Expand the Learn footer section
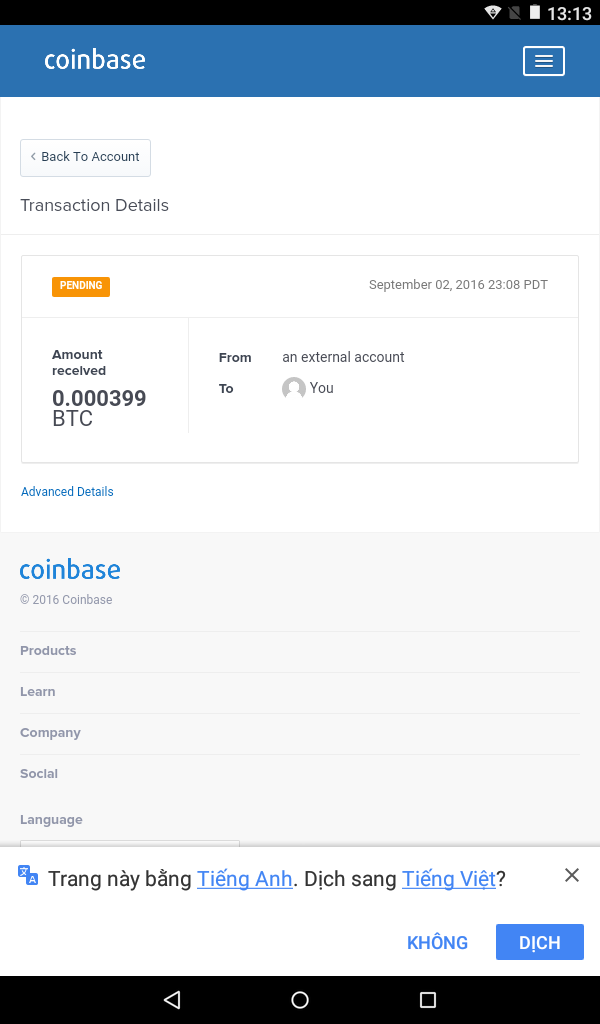This screenshot has width=600, height=1024. [38, 692]
